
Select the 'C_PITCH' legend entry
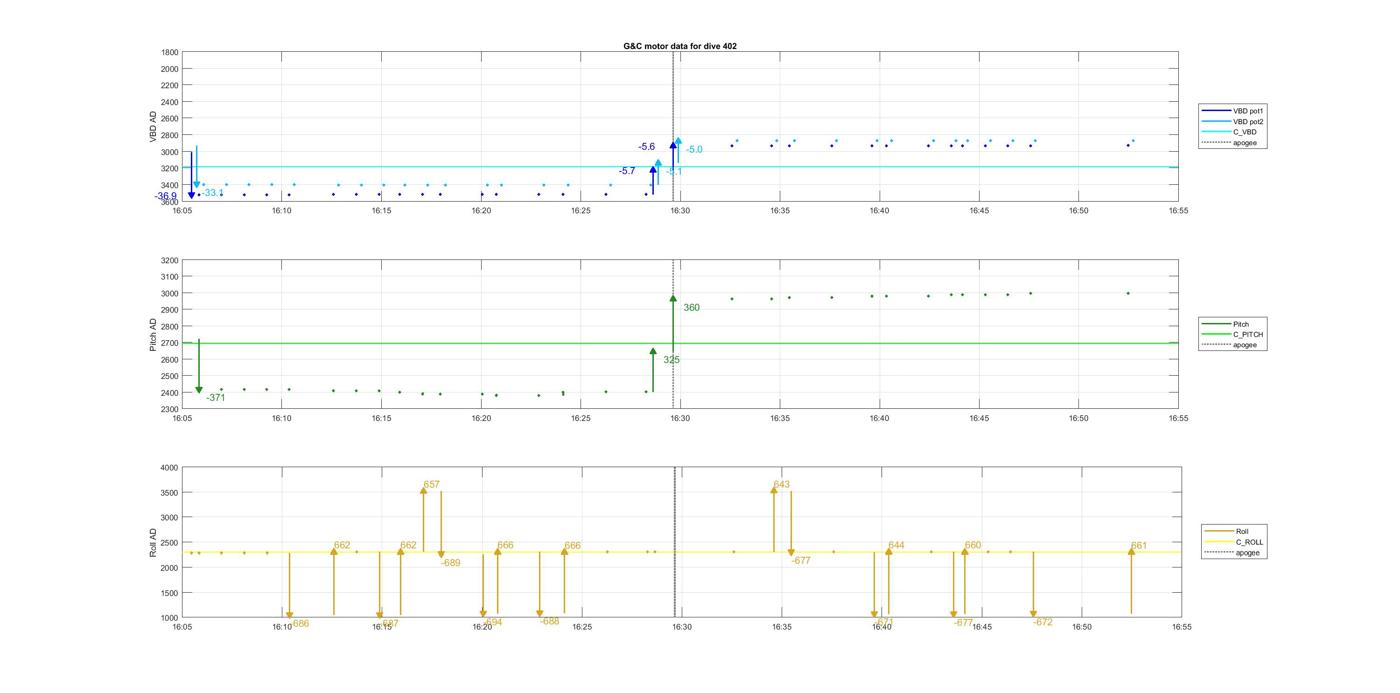click(1233, 335)
